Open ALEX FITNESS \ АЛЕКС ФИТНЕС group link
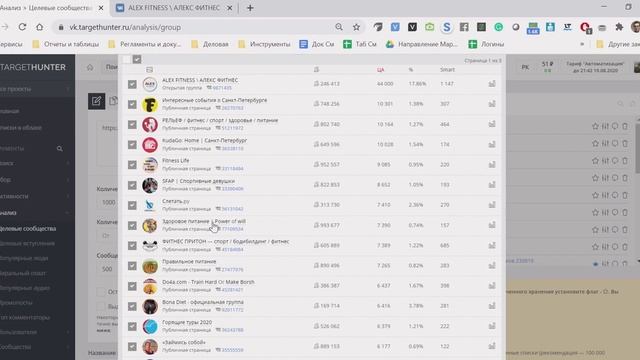 coord(200,80)
